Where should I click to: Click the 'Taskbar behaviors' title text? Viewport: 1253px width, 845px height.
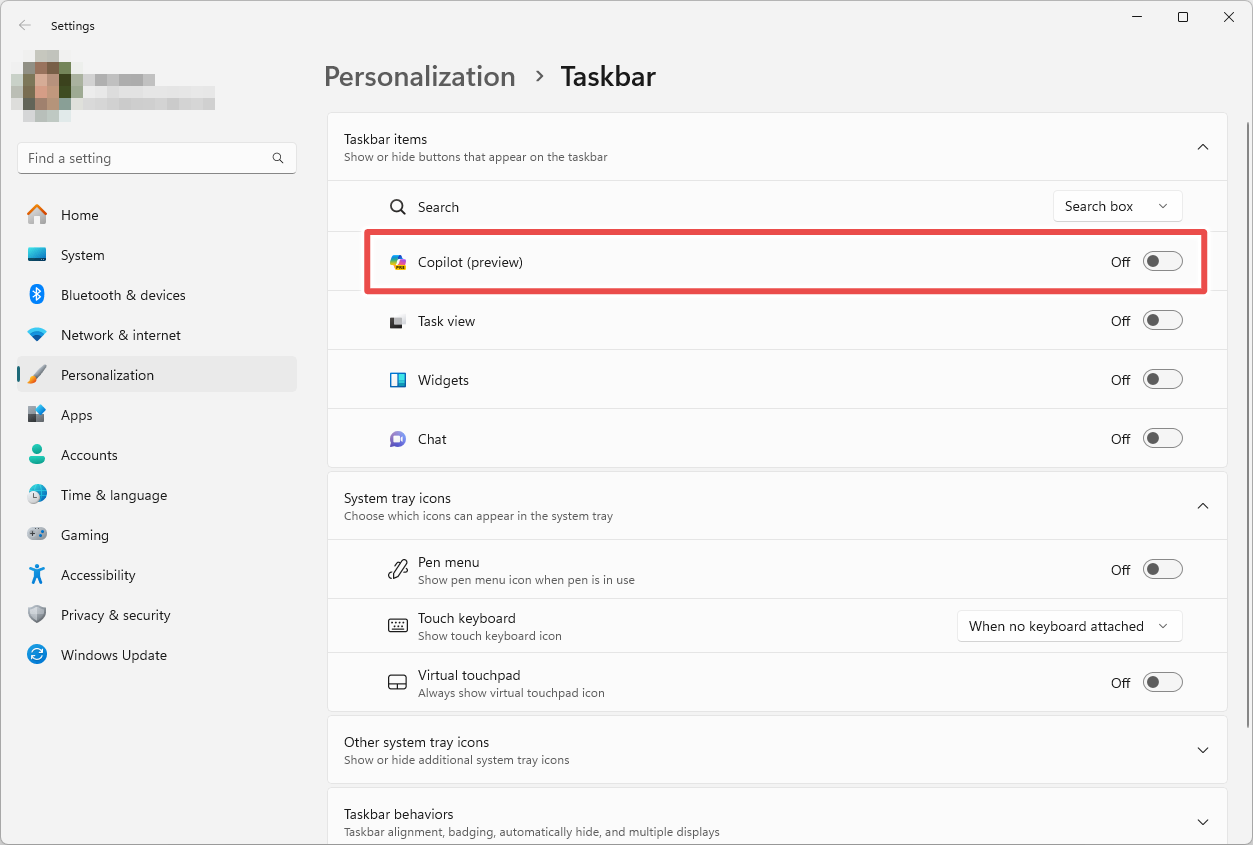(398, 814)
